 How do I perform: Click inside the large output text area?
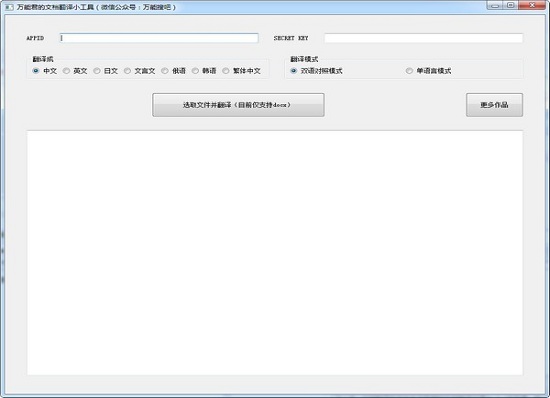[x=275, y=252]
